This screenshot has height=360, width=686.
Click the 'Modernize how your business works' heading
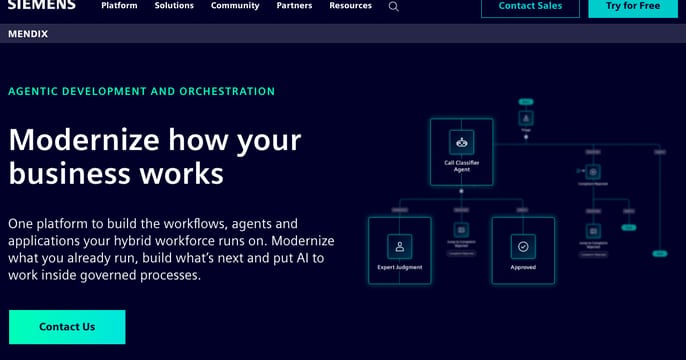(155, 156)
